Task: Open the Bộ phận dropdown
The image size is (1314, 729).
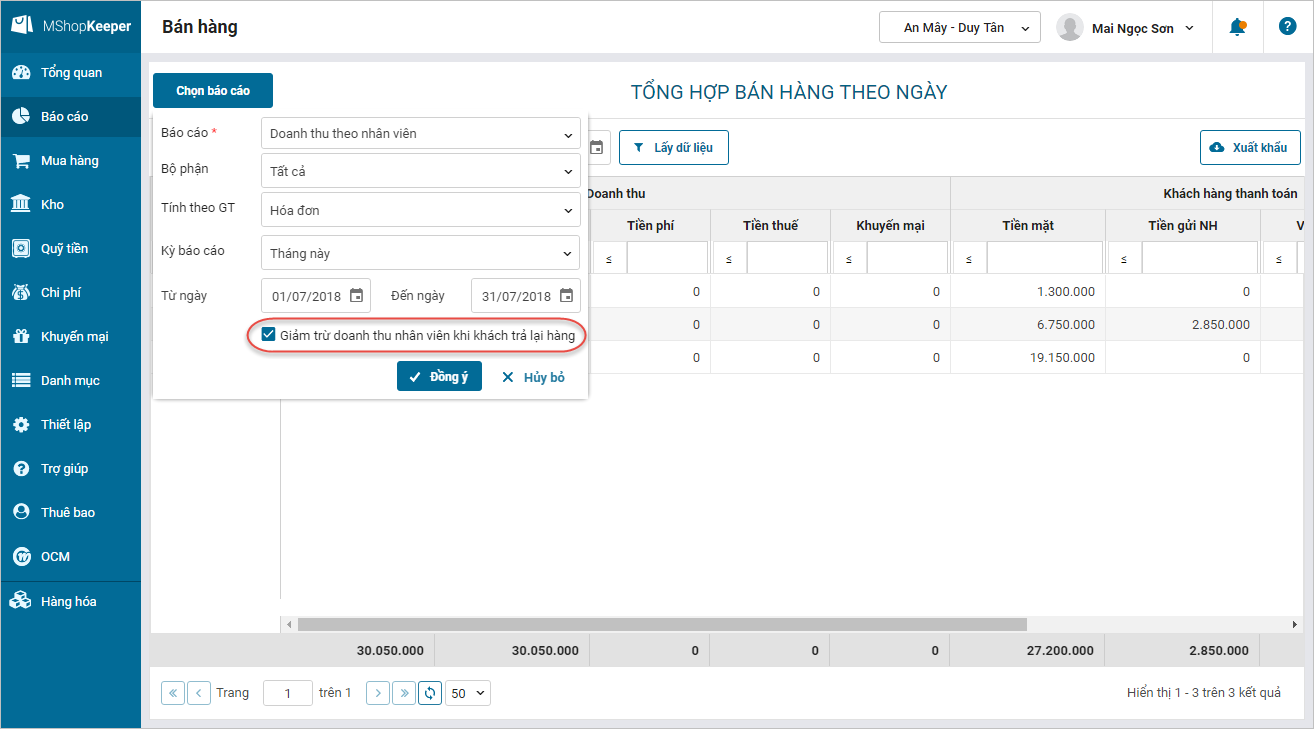Action: point(420,171)
